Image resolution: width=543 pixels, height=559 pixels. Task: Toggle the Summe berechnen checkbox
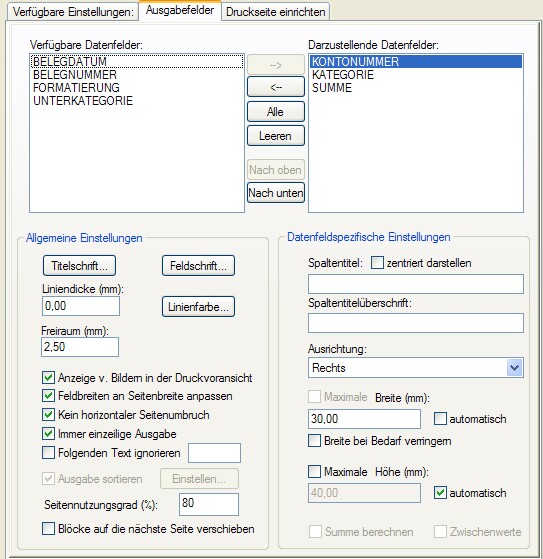click(x=315, y=531)
